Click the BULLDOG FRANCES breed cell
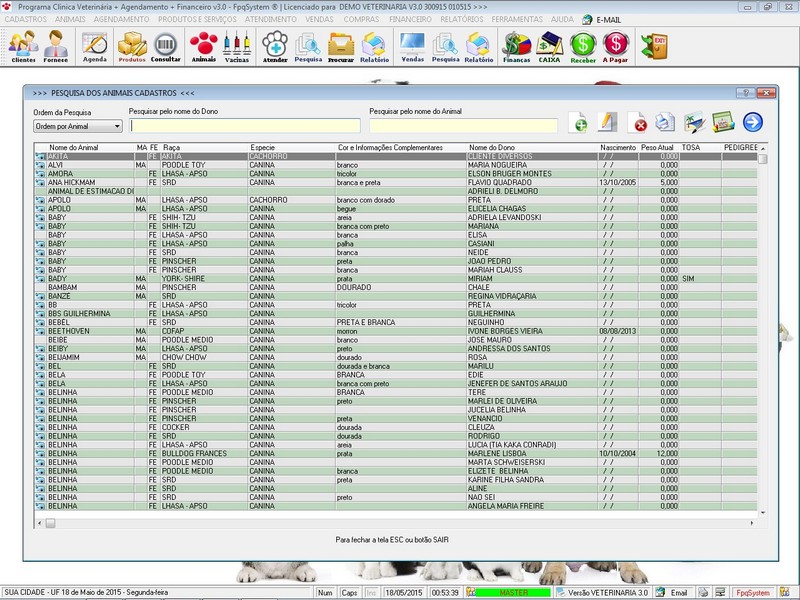800x600 pixels. point(204,454)
